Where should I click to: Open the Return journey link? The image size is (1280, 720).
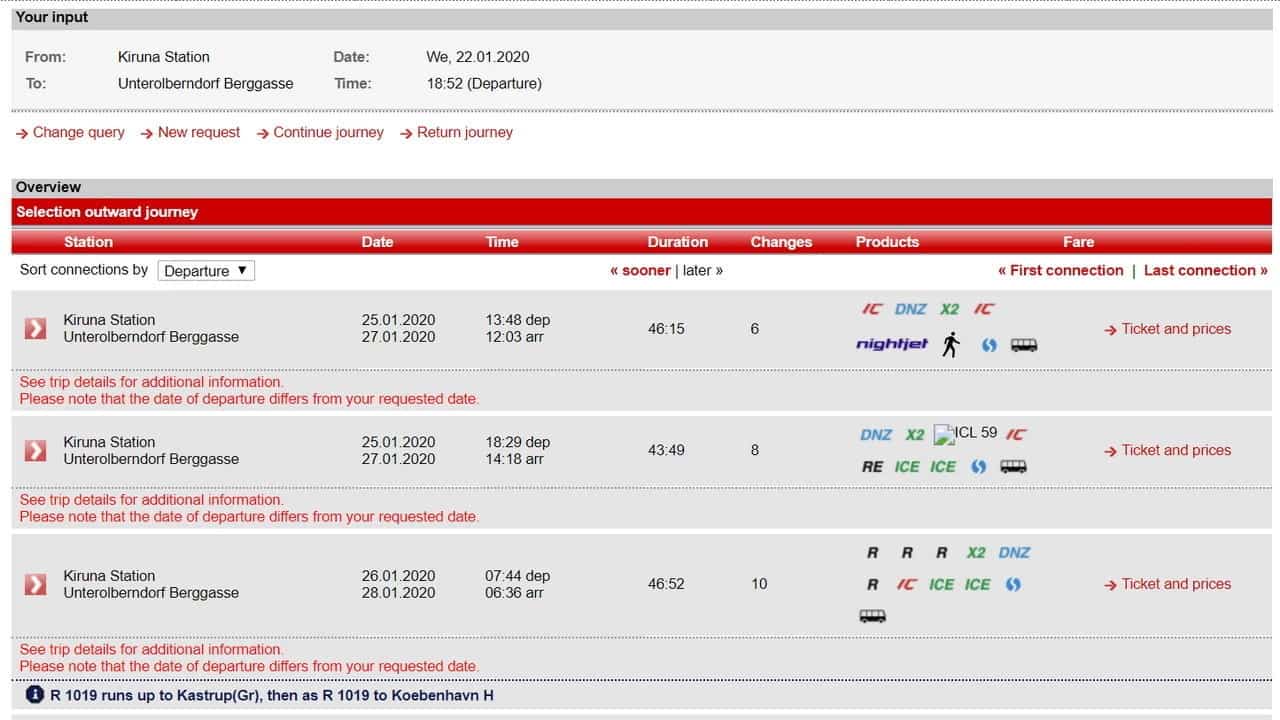click(x=464, y=132)
